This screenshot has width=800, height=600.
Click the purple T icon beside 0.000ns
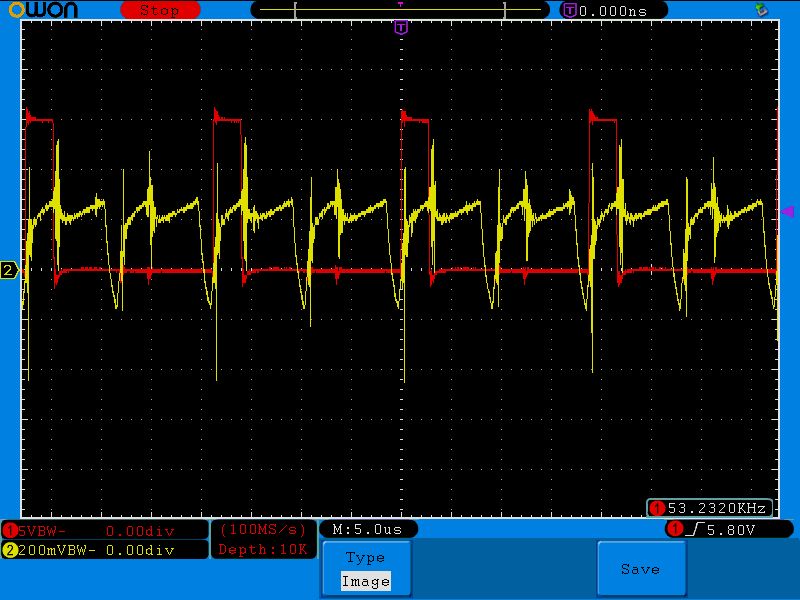569,10
